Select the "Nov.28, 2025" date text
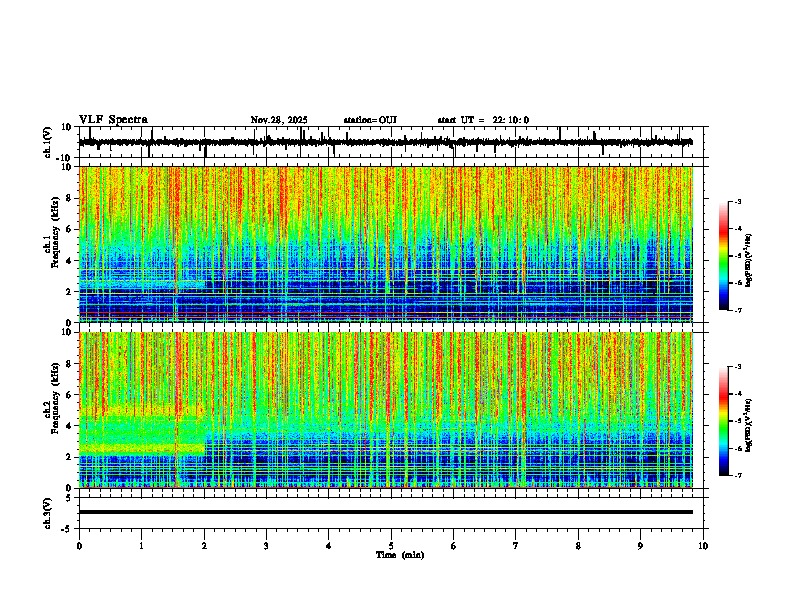This screenshot has height=612, width=792. coord(279,120)
